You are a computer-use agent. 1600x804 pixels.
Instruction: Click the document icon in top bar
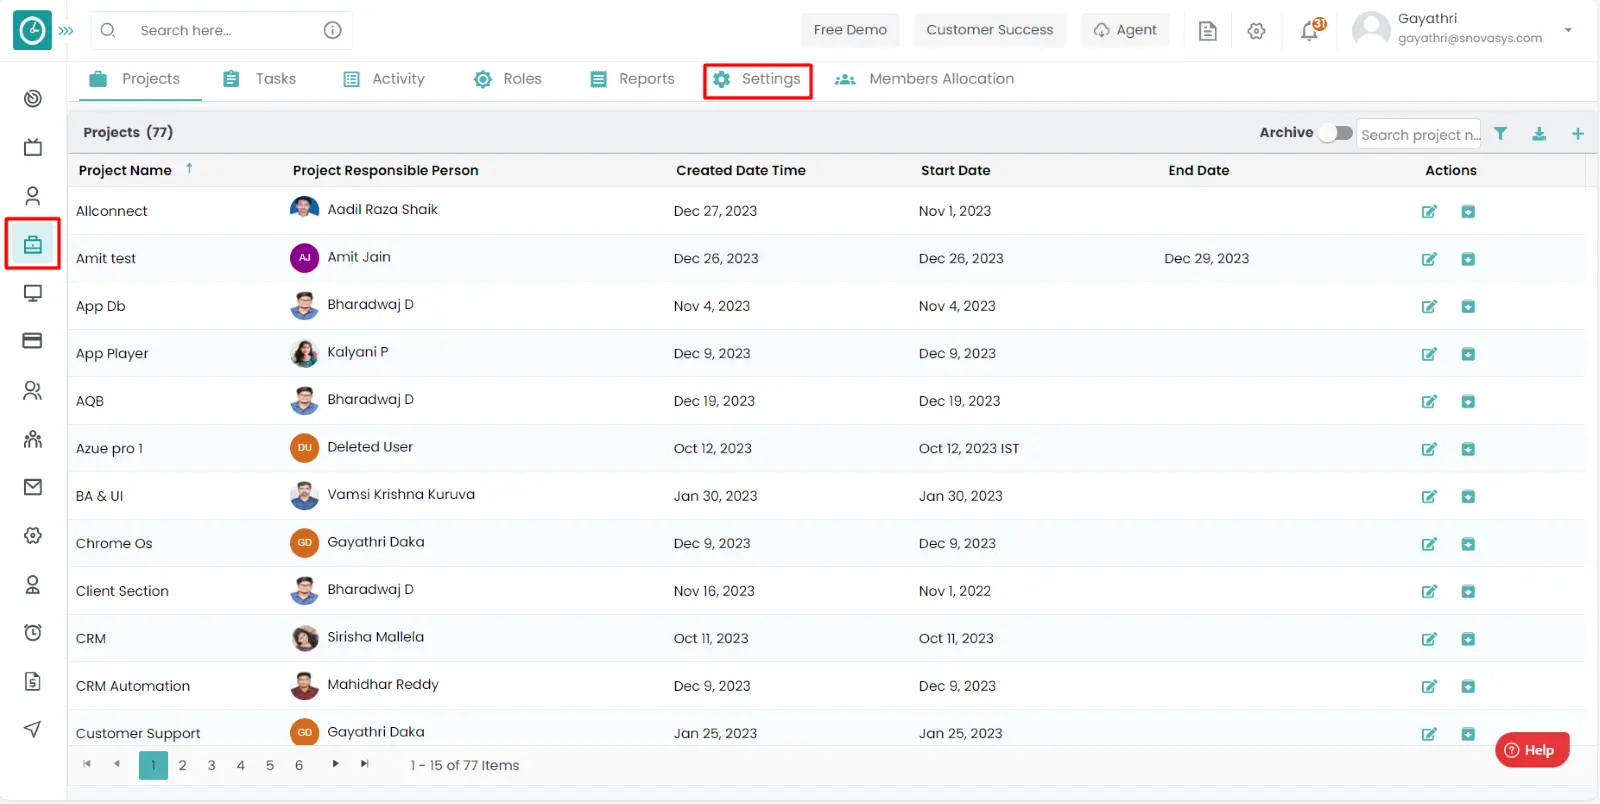1207,31
